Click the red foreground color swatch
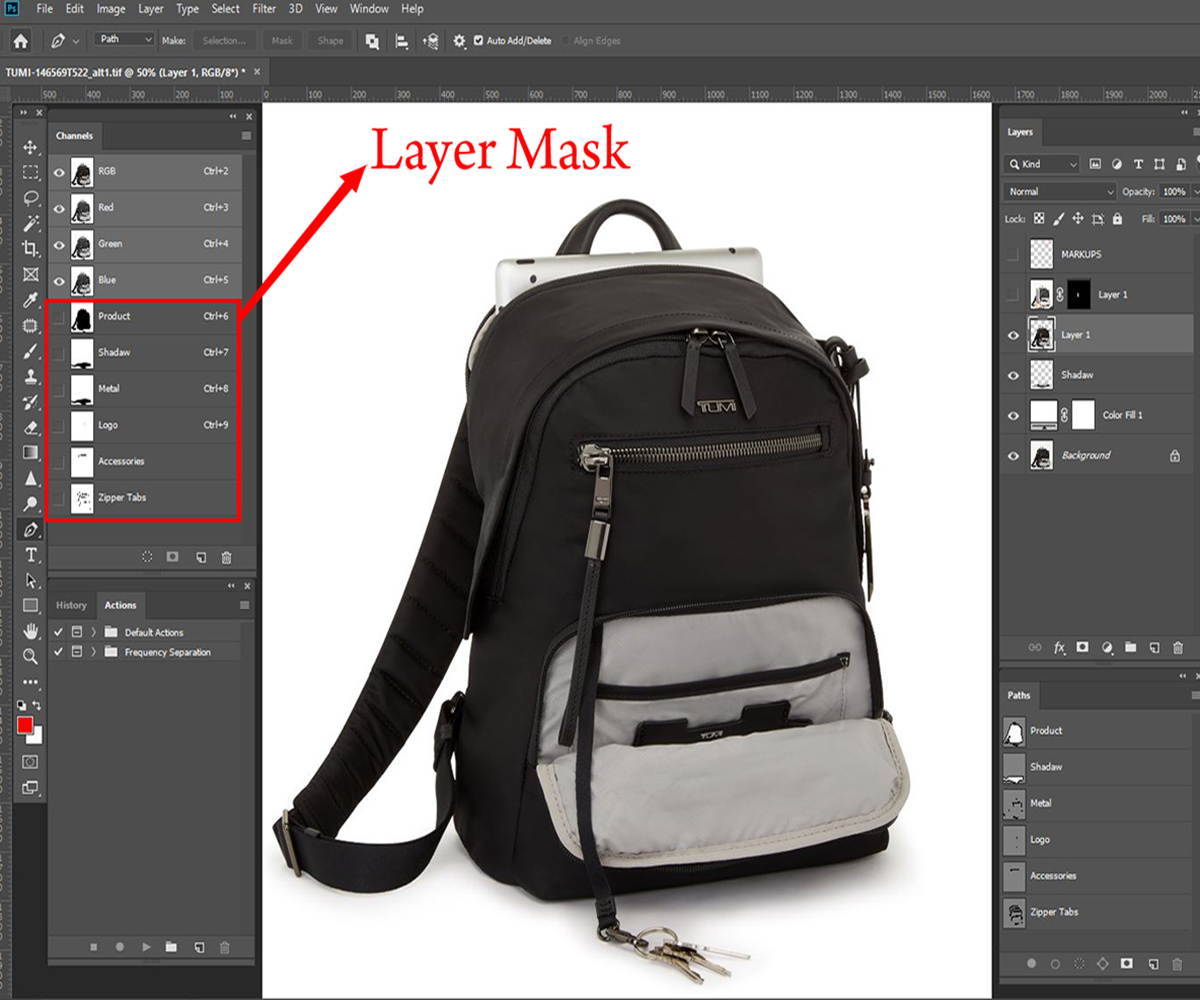 pyautogui.click(x=23, y=725)
